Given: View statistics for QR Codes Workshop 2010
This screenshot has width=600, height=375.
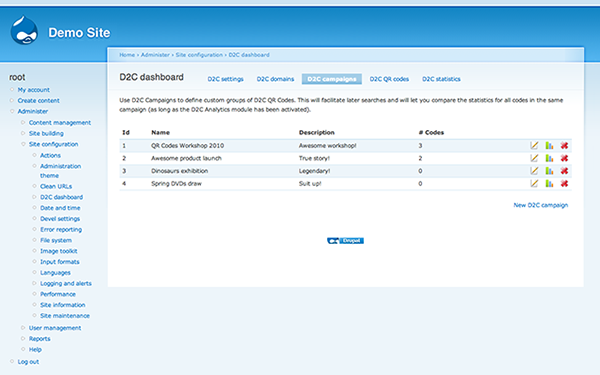Looking at the screenshot, I should pos(549,145).
